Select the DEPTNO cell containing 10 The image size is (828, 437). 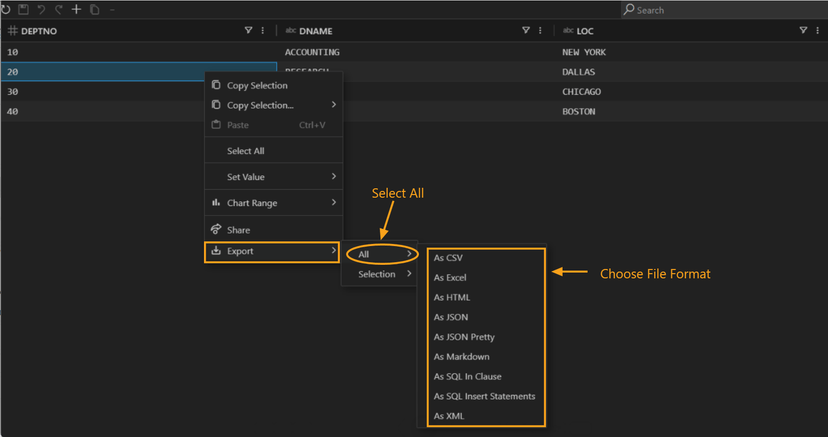point(139,52)
